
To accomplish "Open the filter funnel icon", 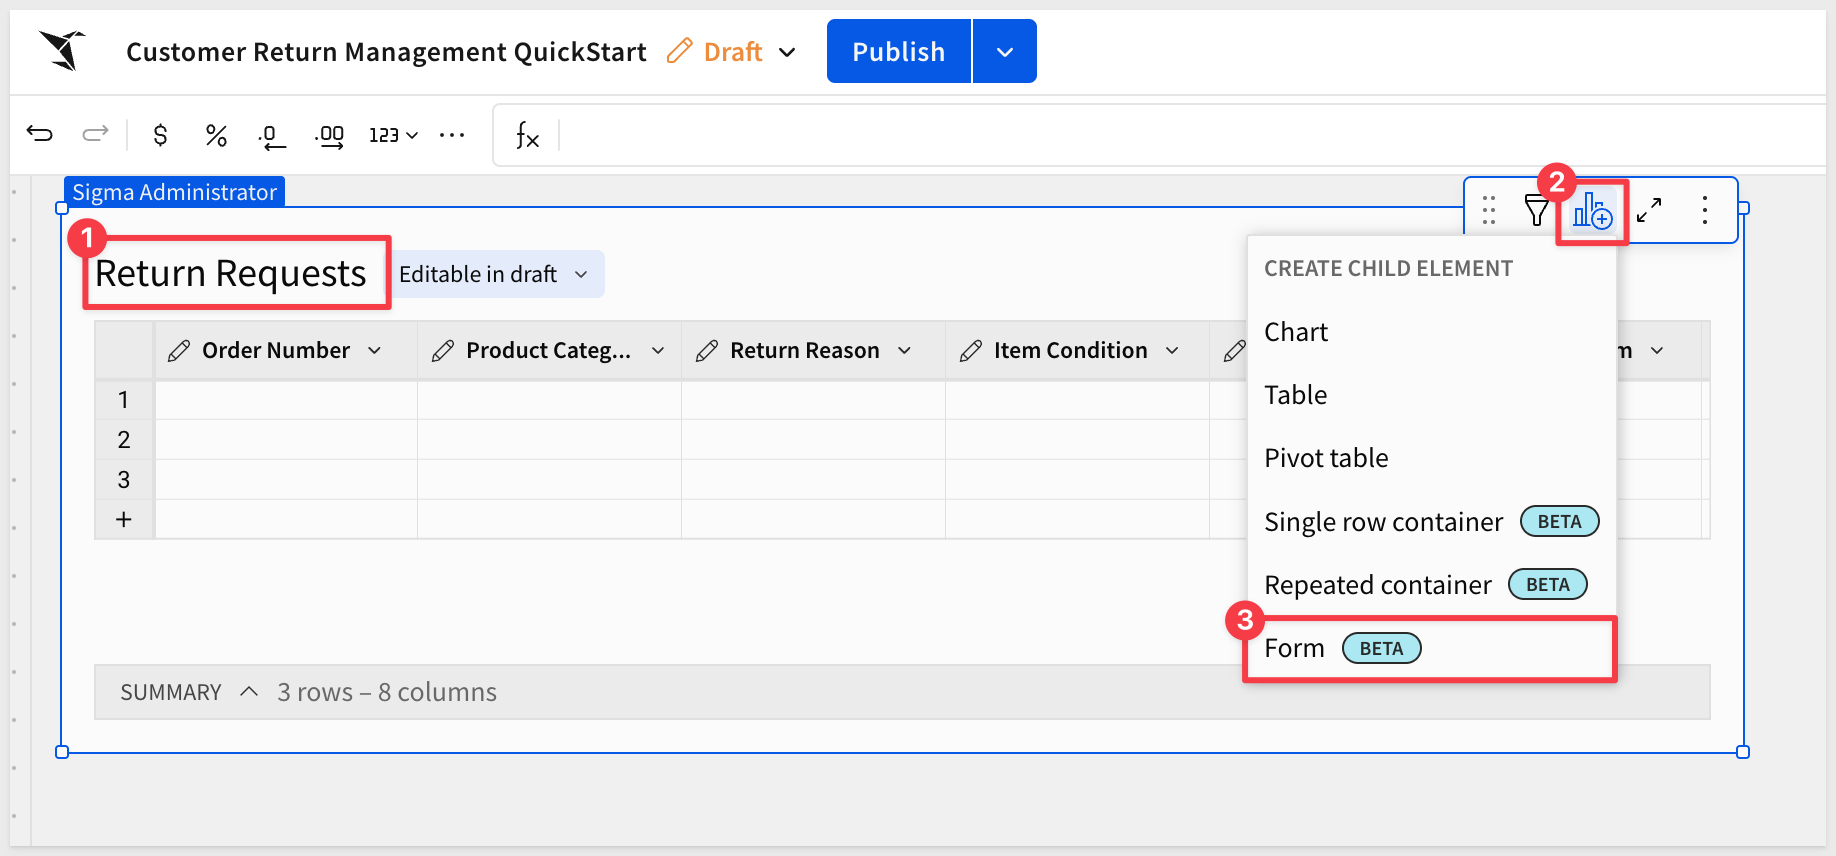I will coord(1536,210).
